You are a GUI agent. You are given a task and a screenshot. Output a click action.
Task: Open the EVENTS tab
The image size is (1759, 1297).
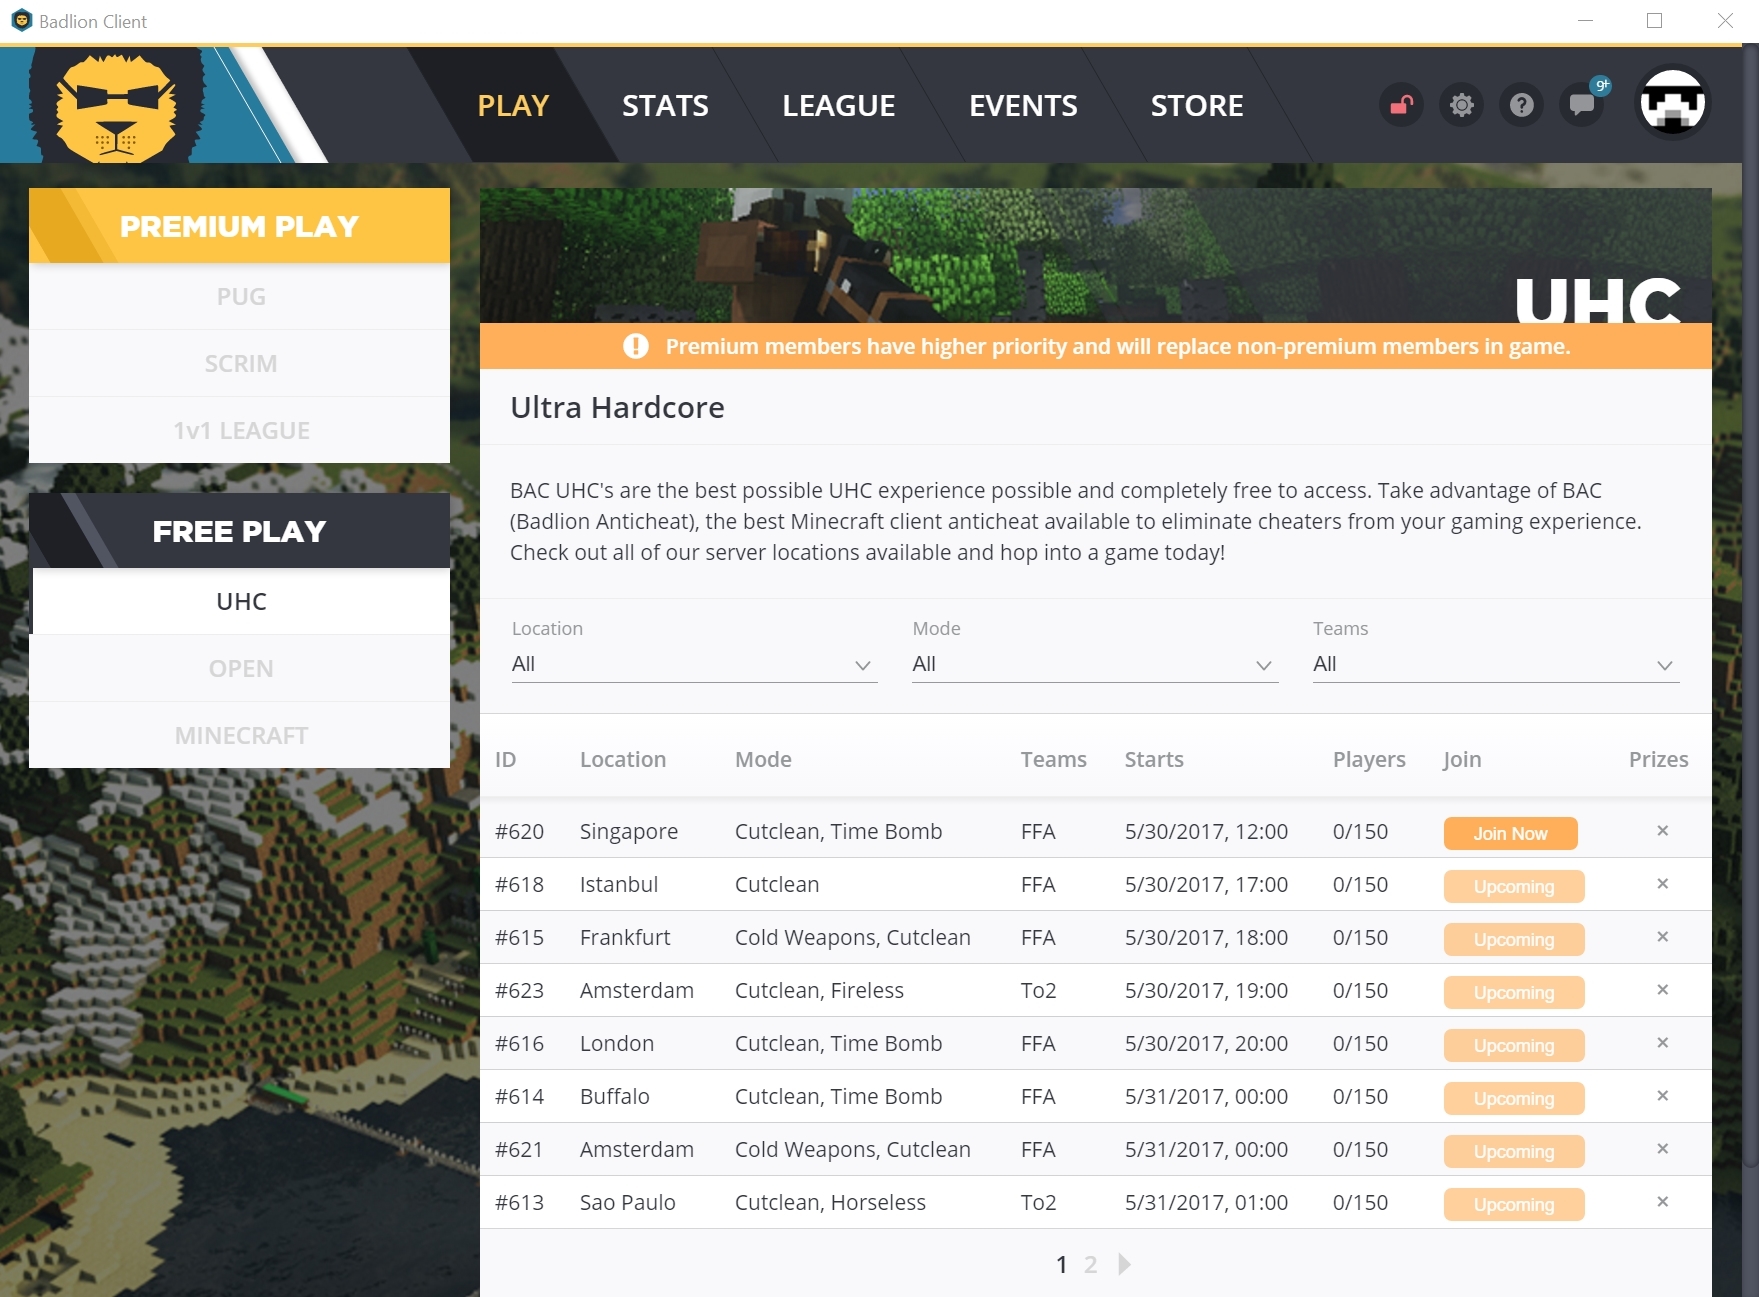tap(1023, 105)
